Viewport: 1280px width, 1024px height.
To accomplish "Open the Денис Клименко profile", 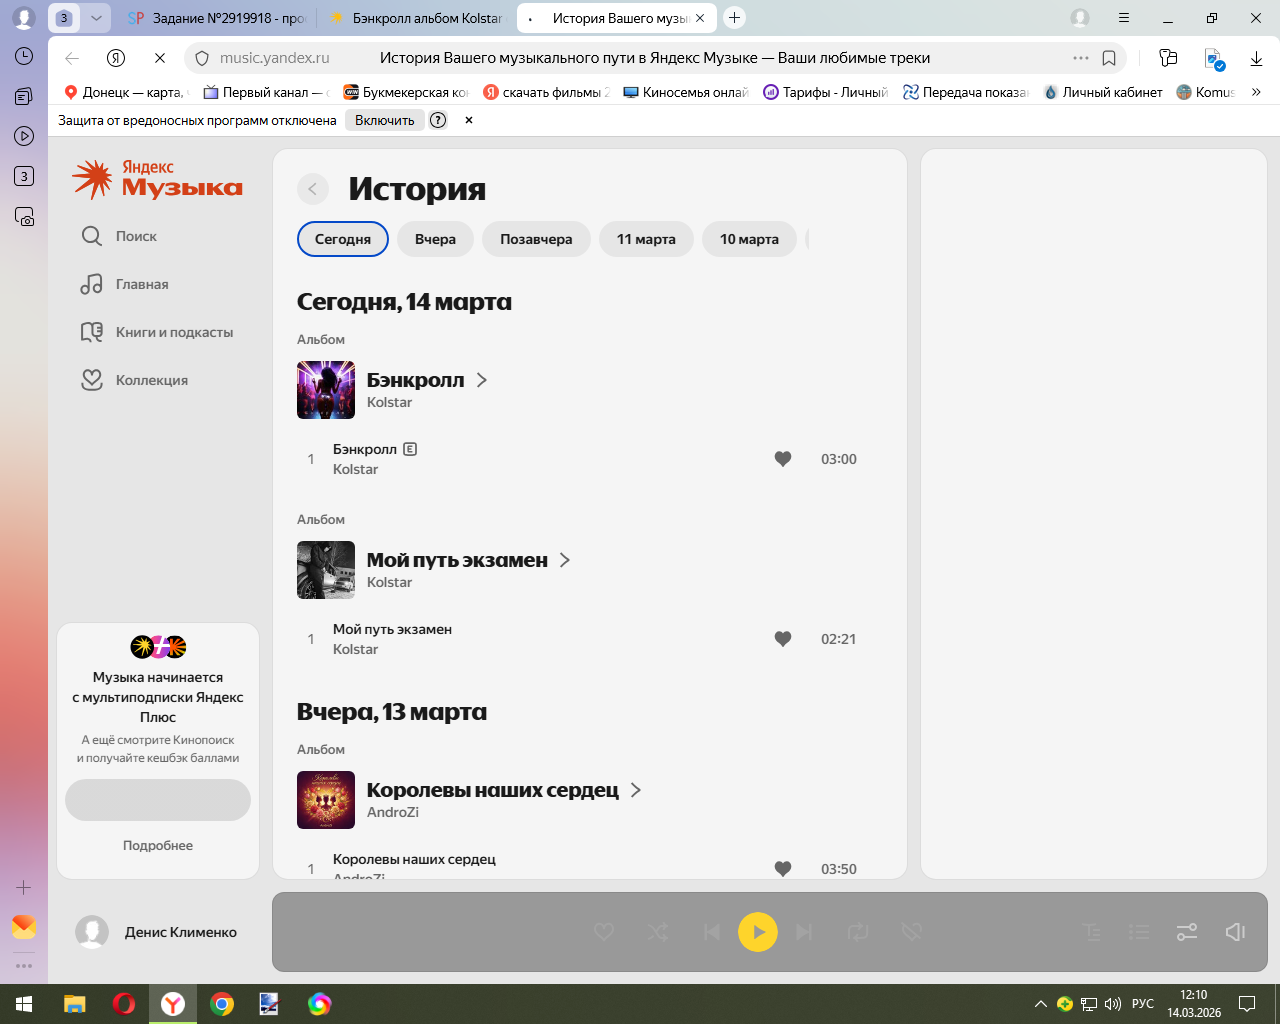I will tap(156, 932).
